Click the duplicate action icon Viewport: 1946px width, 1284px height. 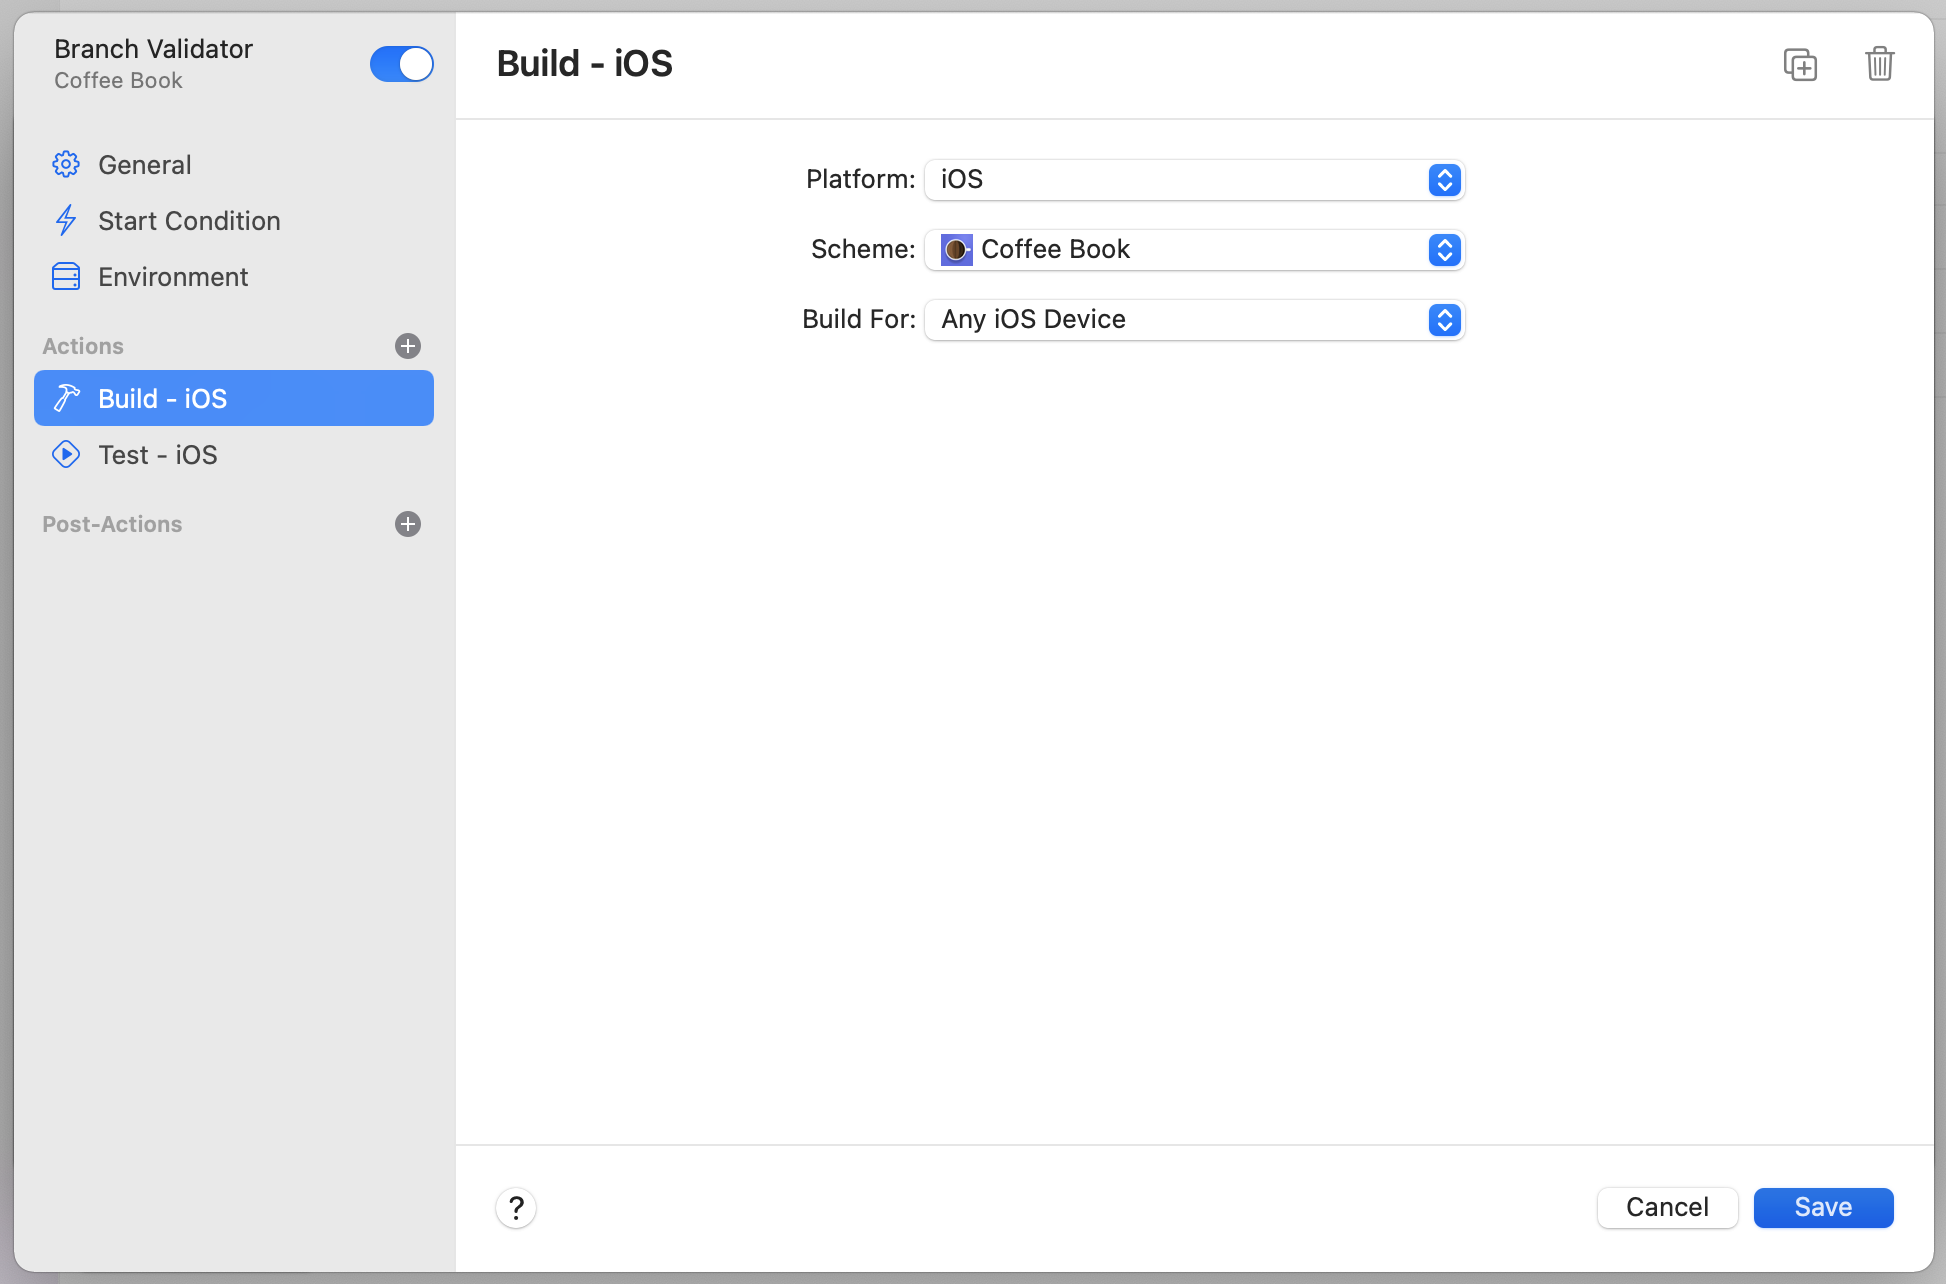coord(1800,65)
